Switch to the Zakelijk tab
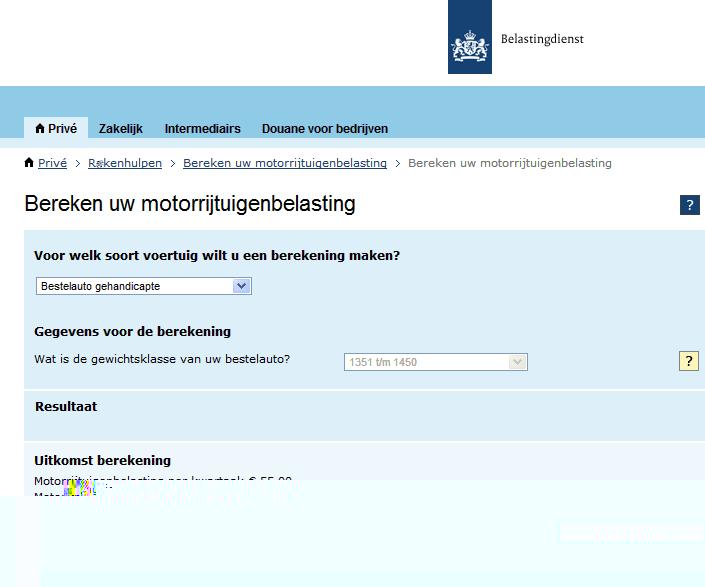This screenshot has width=705, height=587. pyautogui.click(x=120, y=129)
